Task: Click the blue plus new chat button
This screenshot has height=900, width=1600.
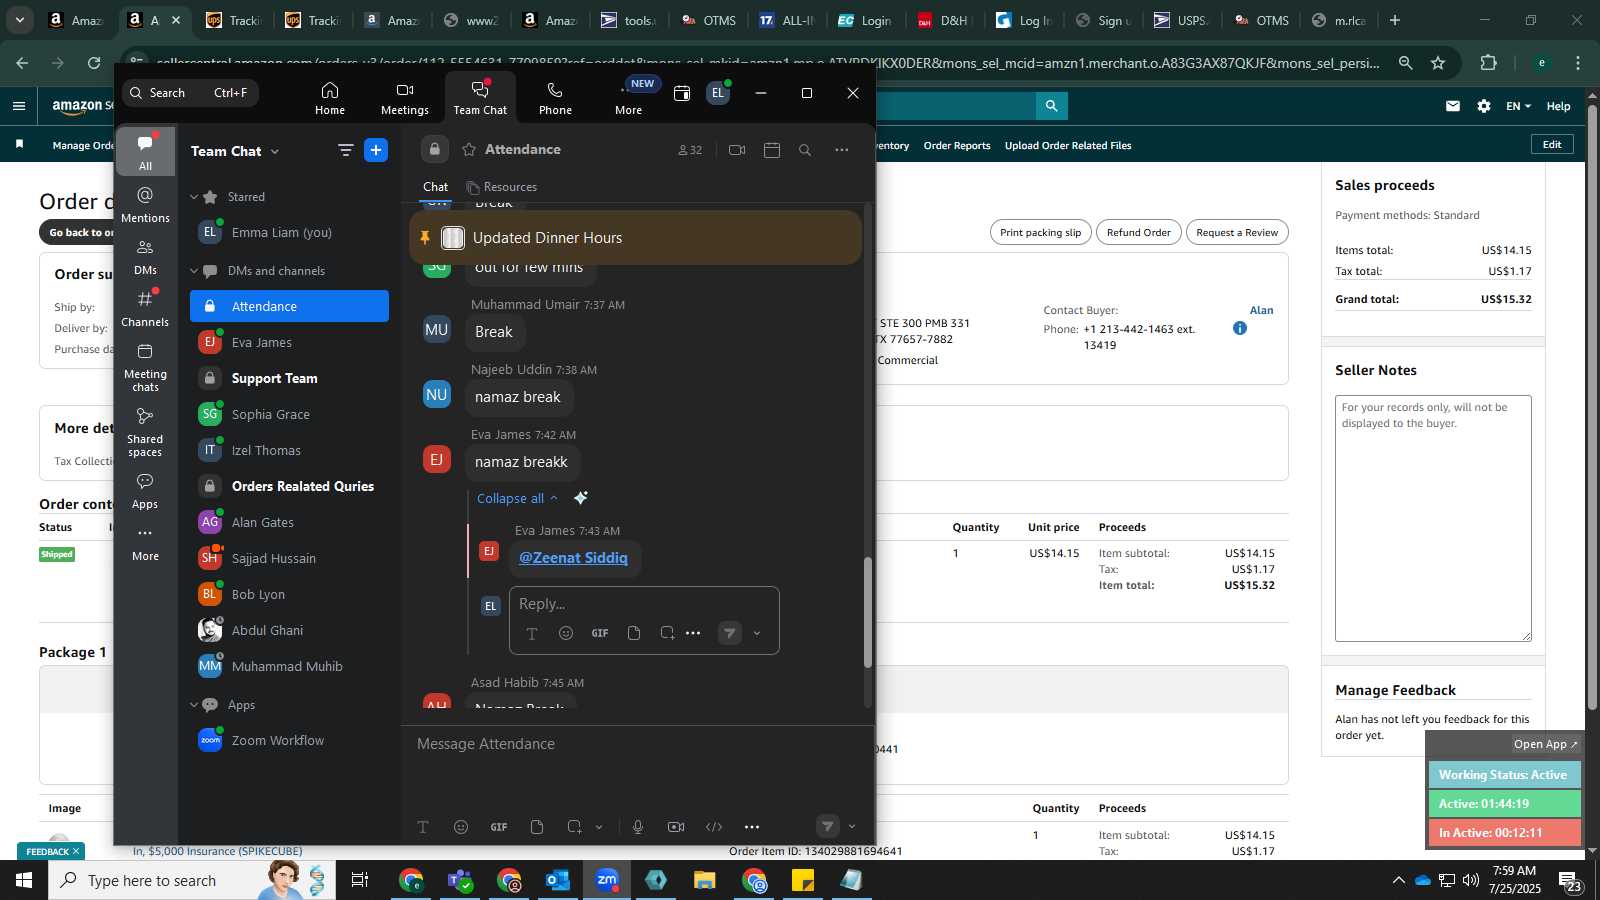Action: point(376,150)
